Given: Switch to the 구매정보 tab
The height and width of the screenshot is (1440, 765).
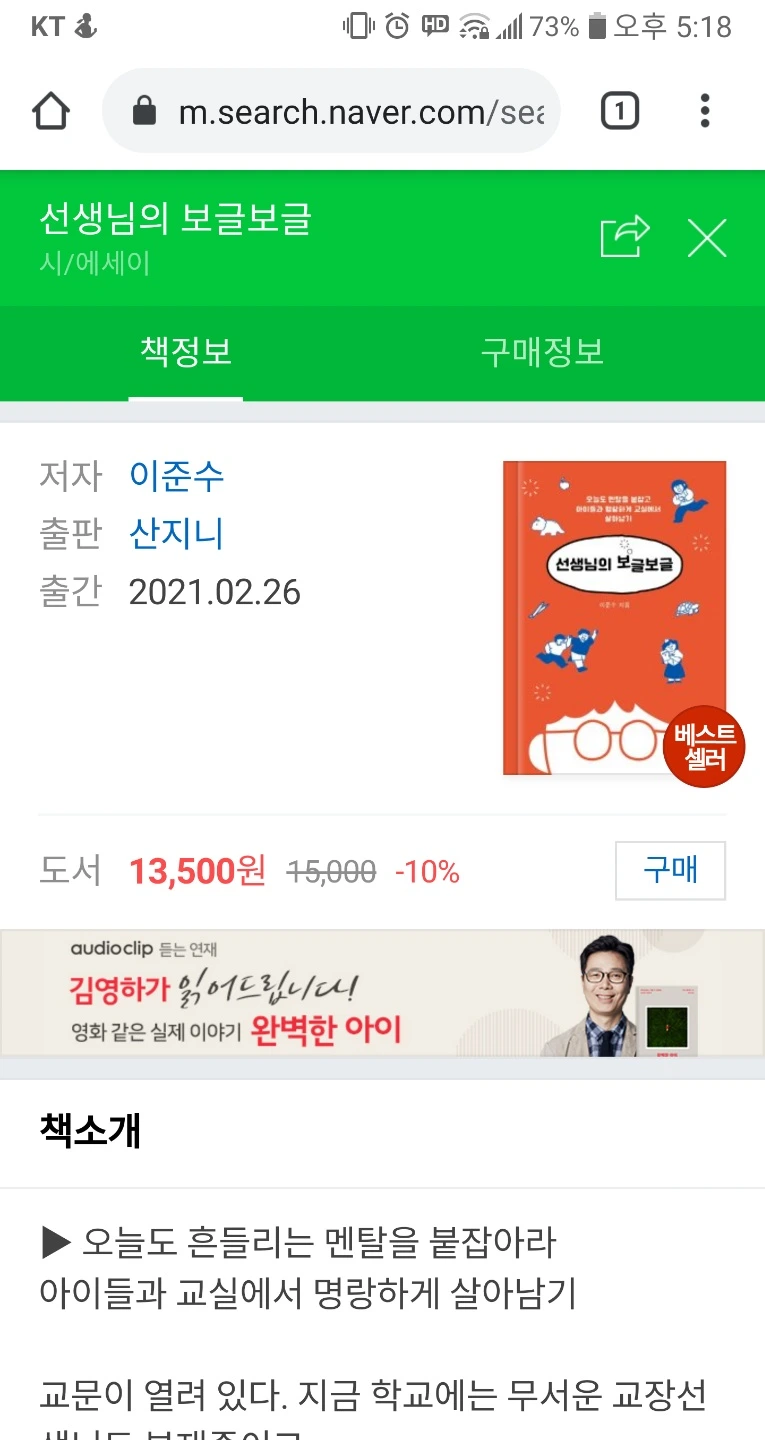Looking at the screenshot, I should [542, 352].
